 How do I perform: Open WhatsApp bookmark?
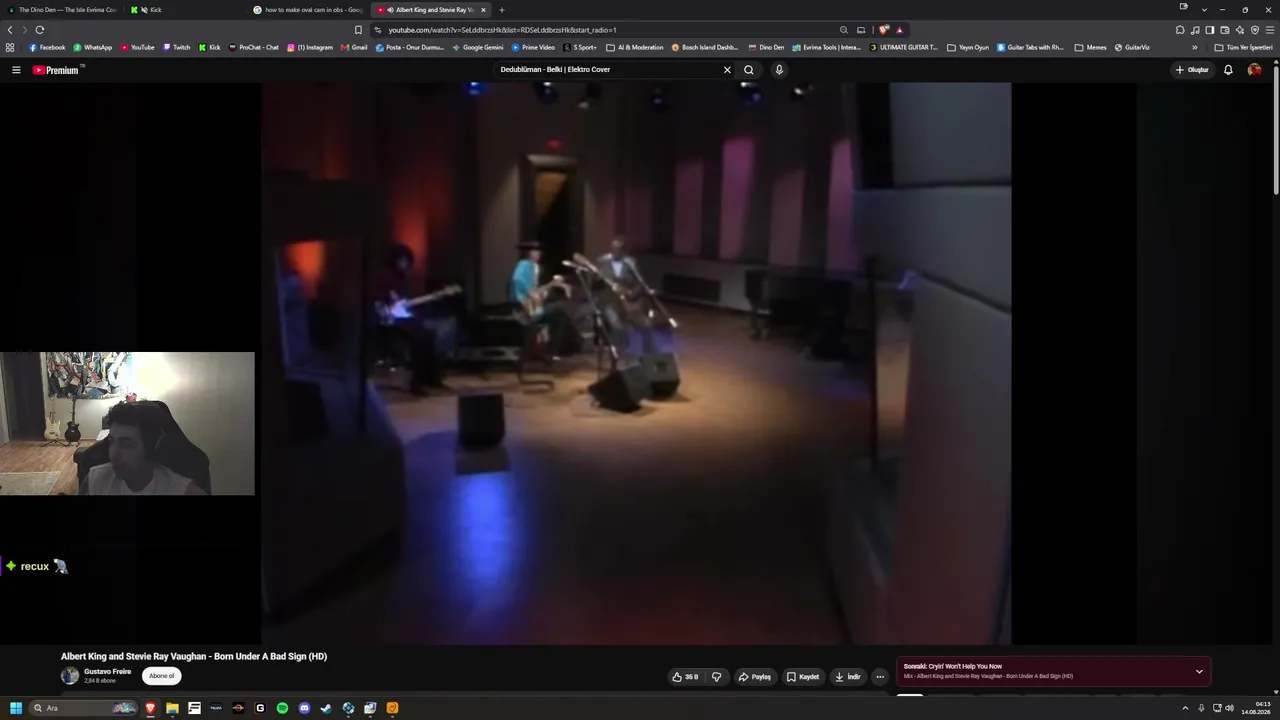(92, 47)
